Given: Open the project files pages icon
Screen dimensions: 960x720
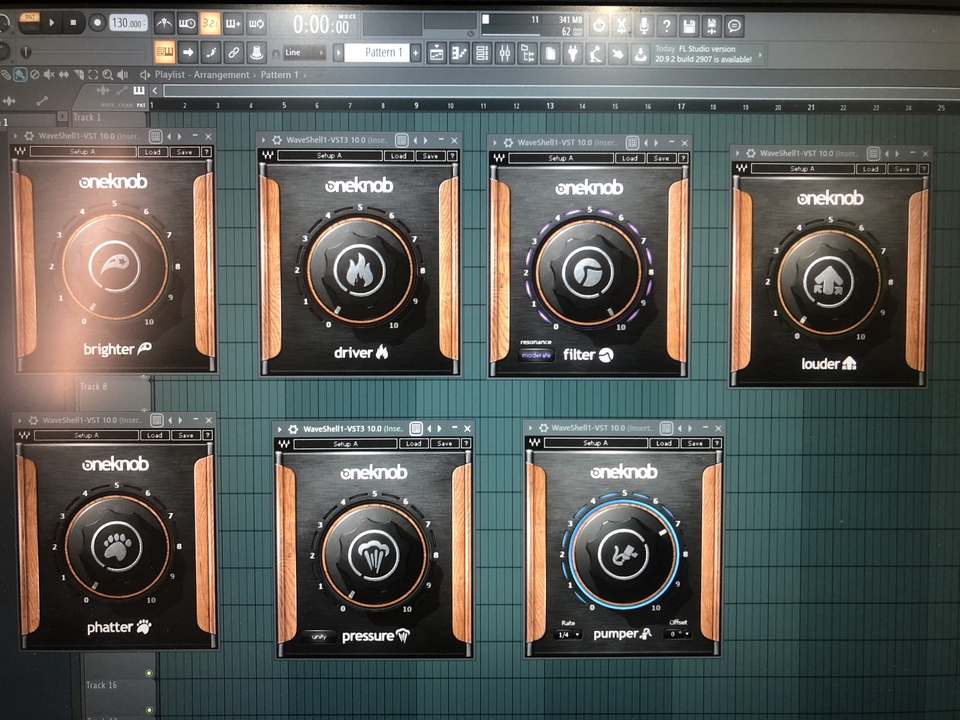Looking at the screenshot, I should [550, 53].
